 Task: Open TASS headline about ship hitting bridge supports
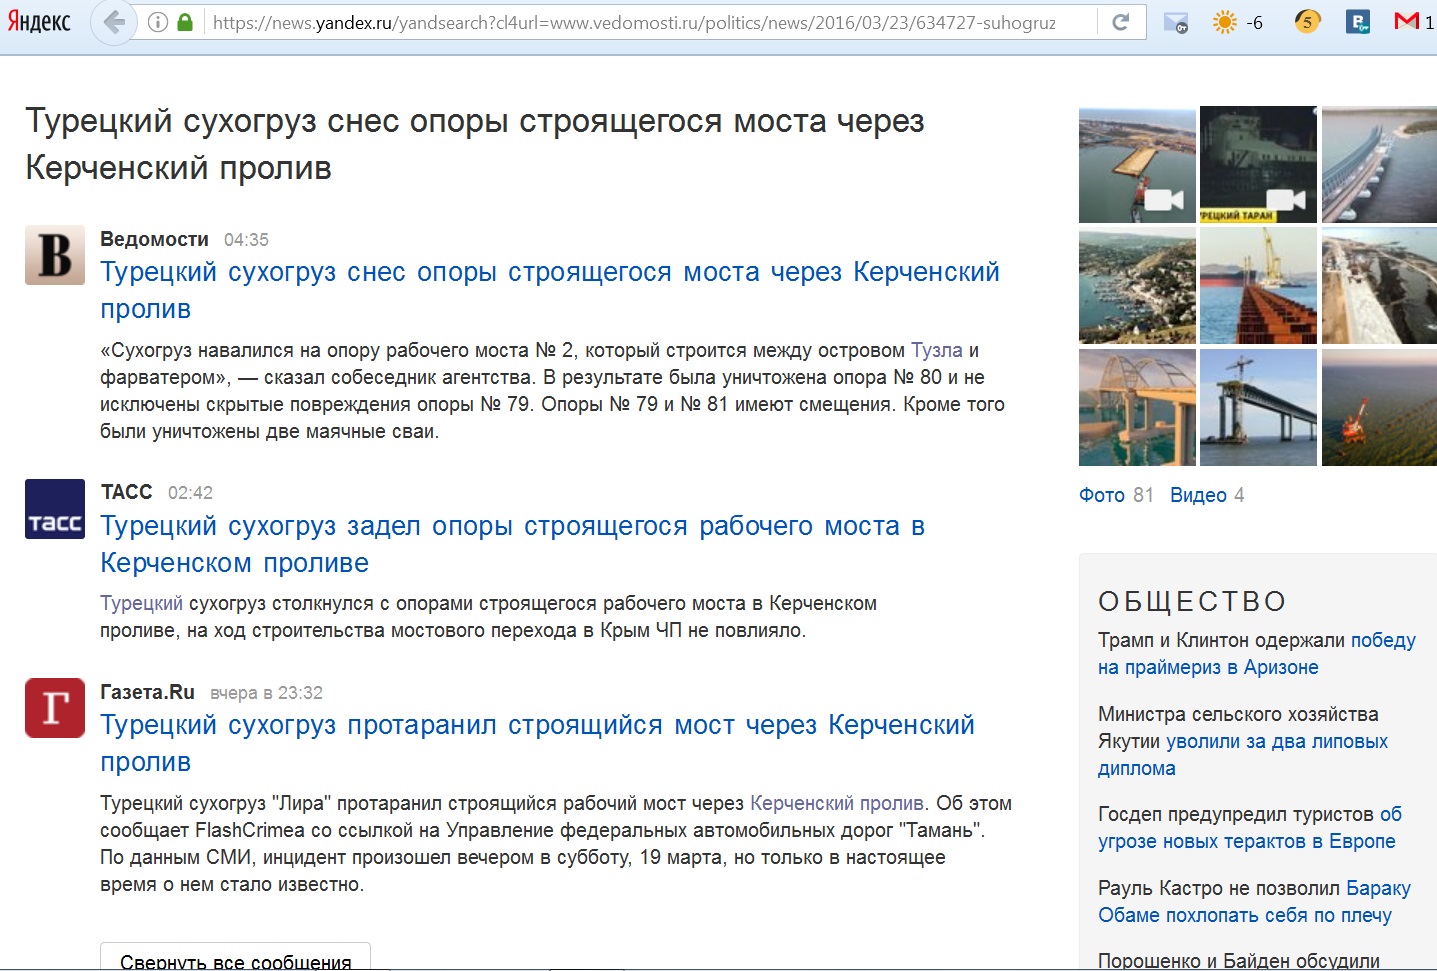click(x=512, y=544)
